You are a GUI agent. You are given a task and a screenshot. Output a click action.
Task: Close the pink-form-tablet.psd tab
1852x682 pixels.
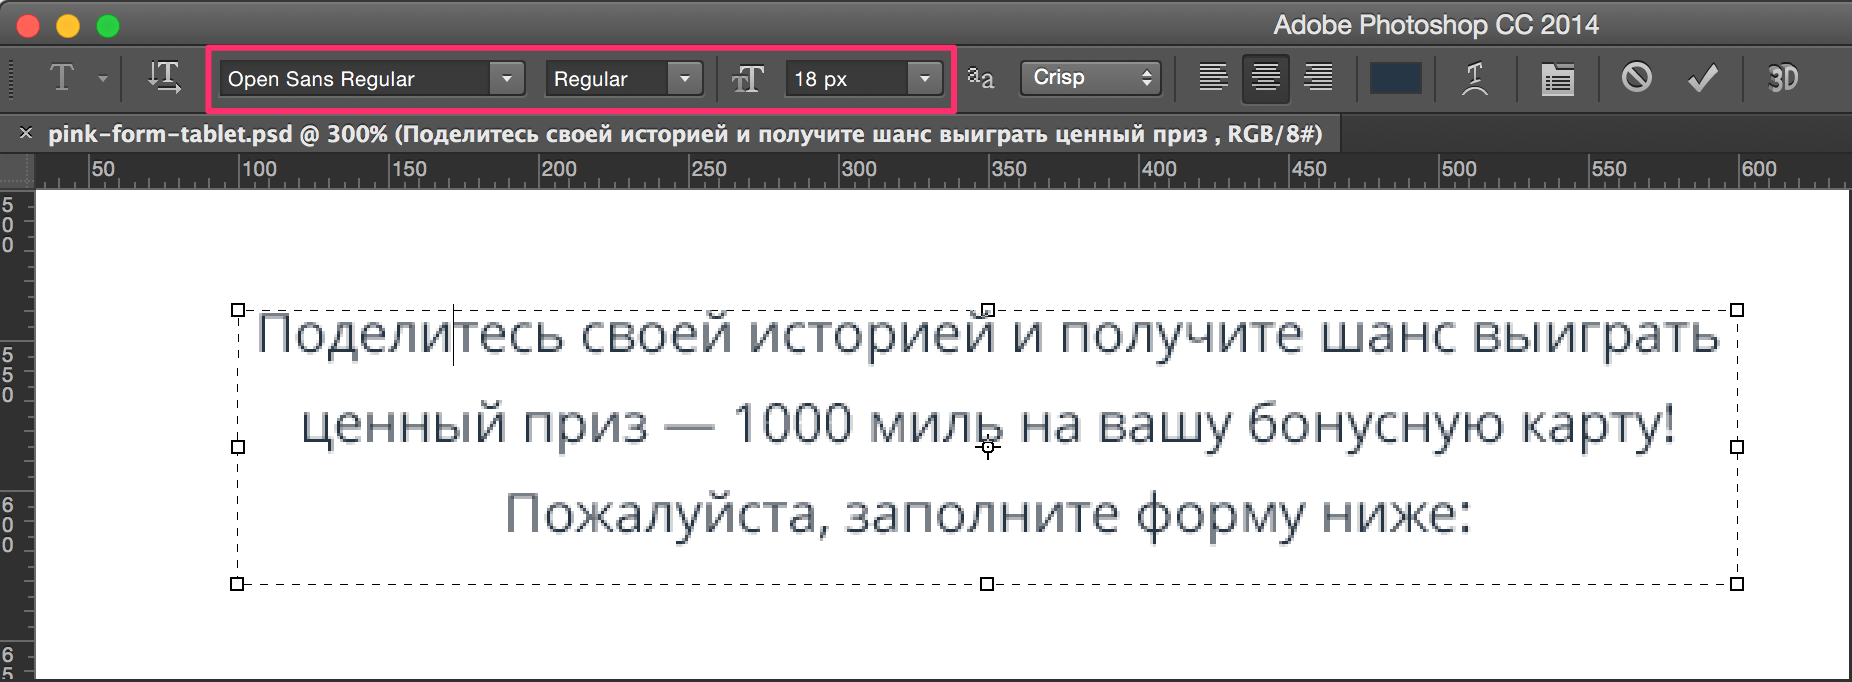[26, 134]
